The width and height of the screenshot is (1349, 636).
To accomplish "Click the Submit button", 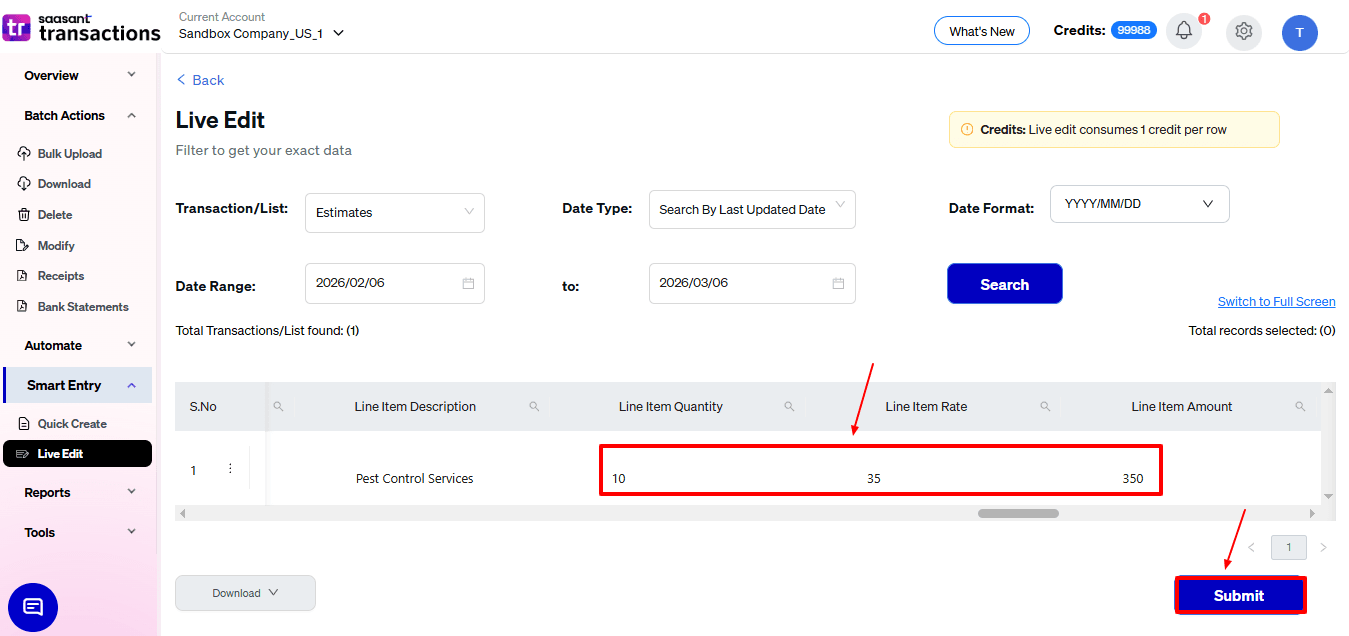I will pyautogui.click(x=1239, y=595).
